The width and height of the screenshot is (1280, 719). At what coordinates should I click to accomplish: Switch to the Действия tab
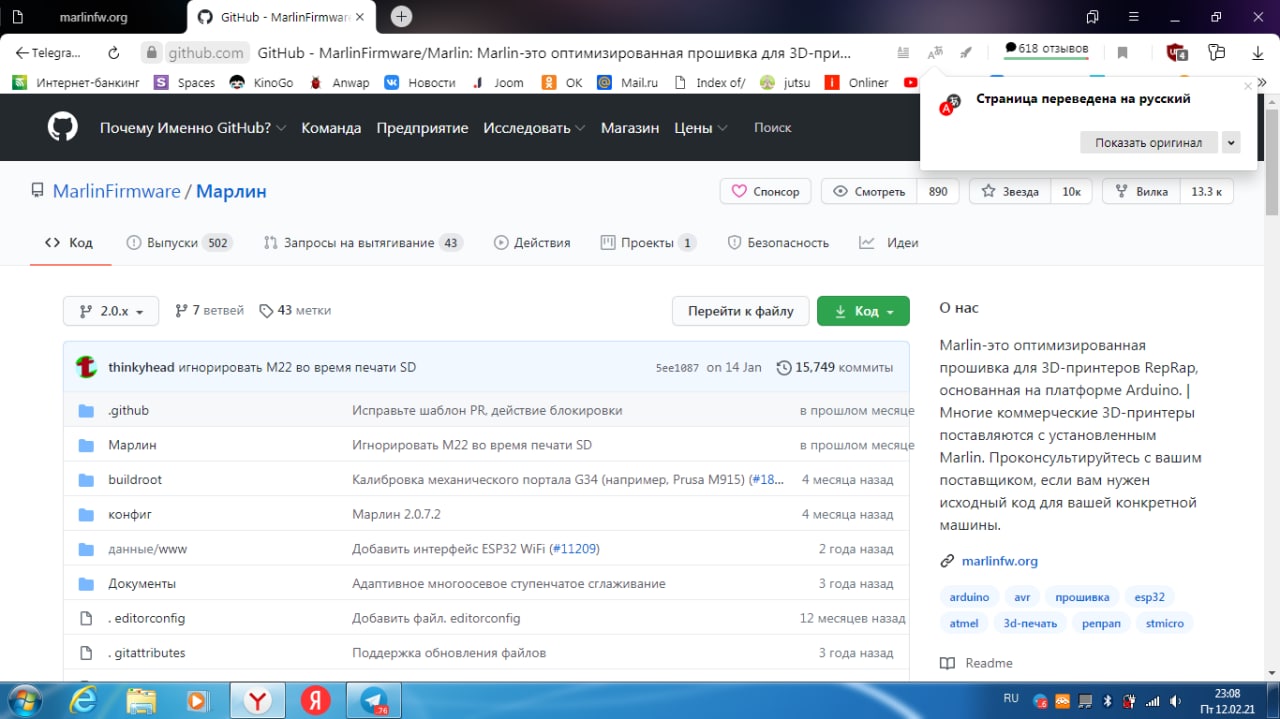pyautogui.click(x=532, y=242)
